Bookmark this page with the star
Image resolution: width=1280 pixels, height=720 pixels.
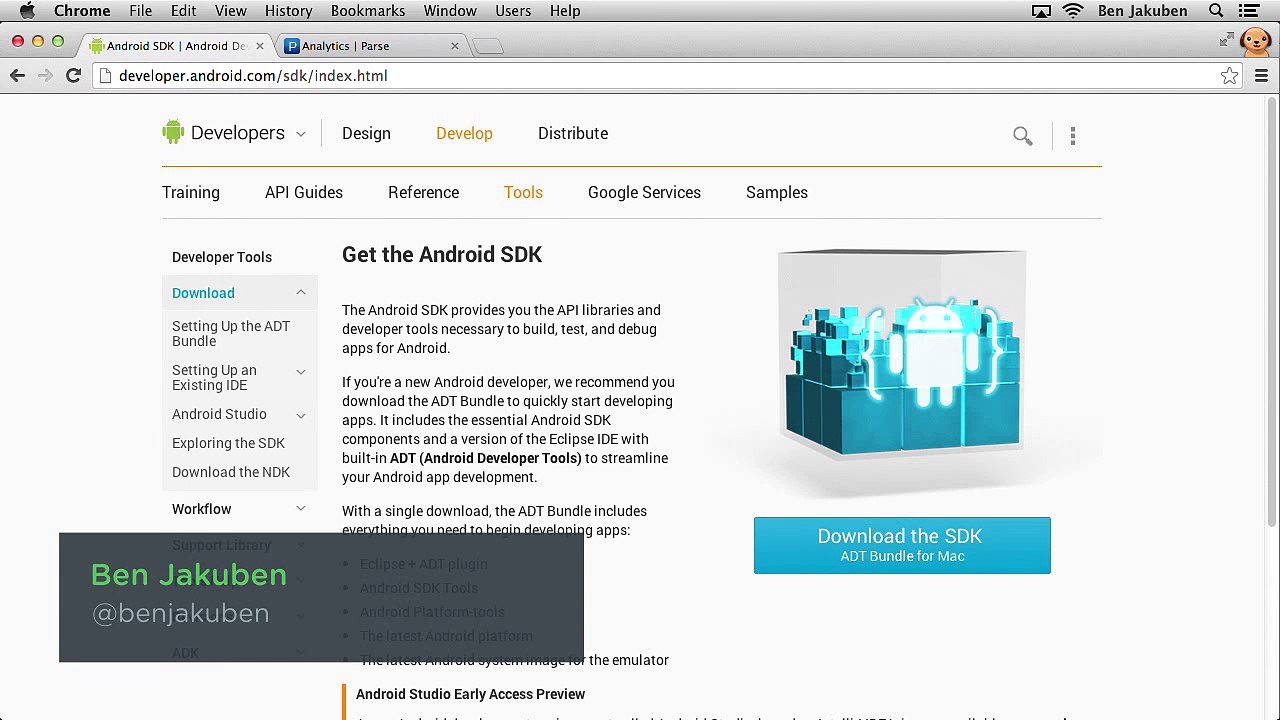(1229, 76)
